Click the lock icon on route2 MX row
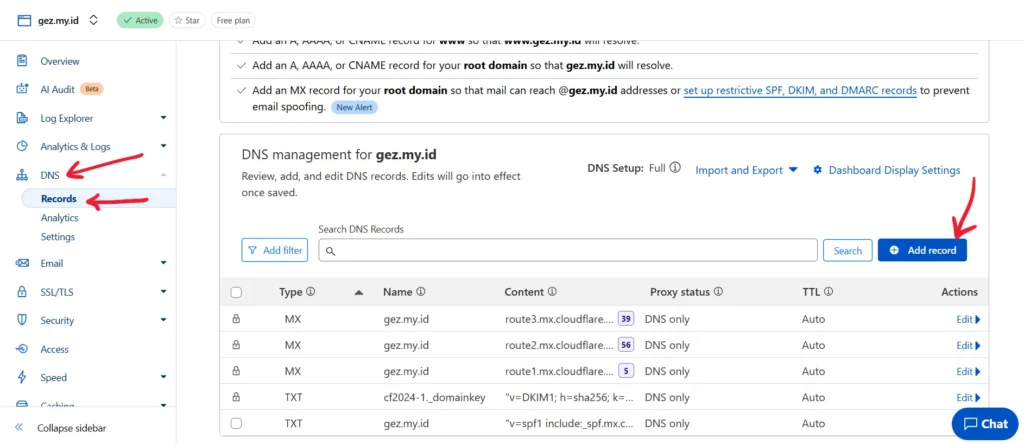 coord(236,345)
